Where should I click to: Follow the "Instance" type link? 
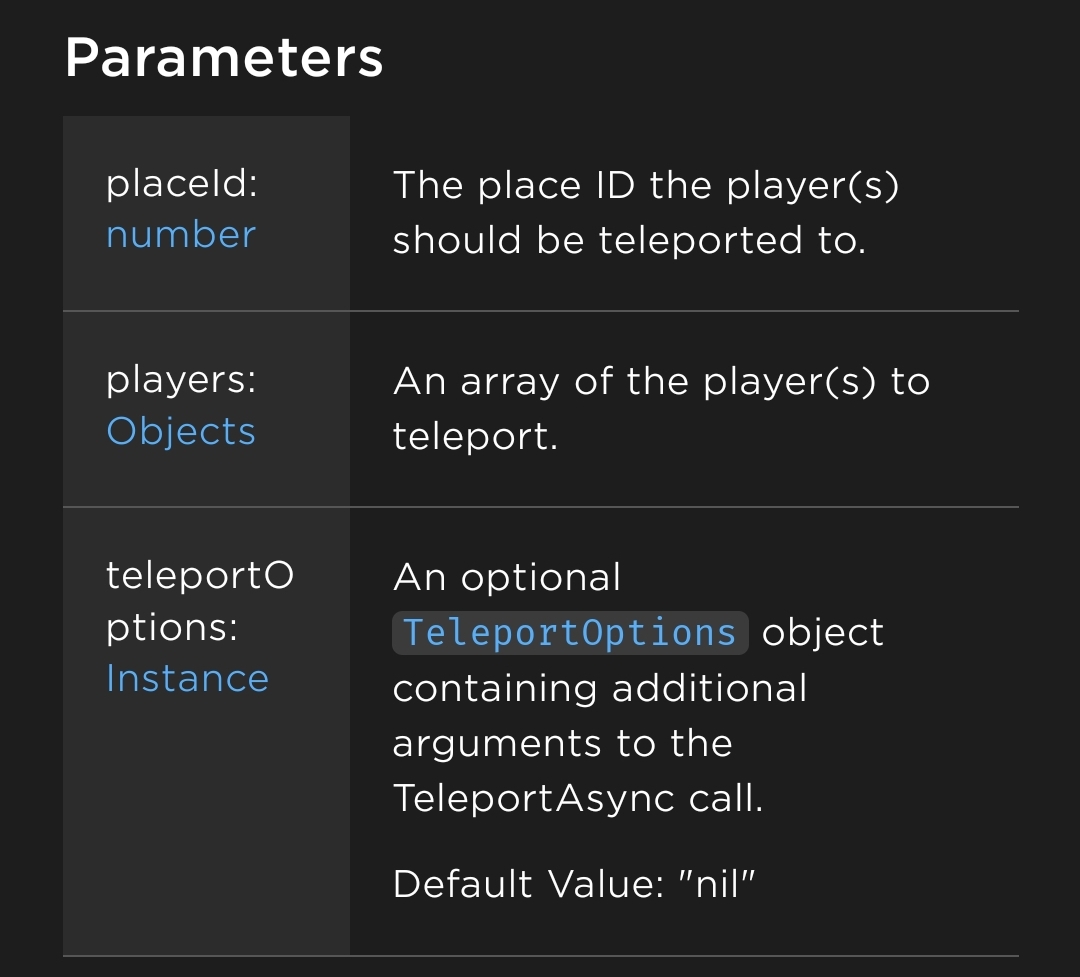click(x=187, y=678)
